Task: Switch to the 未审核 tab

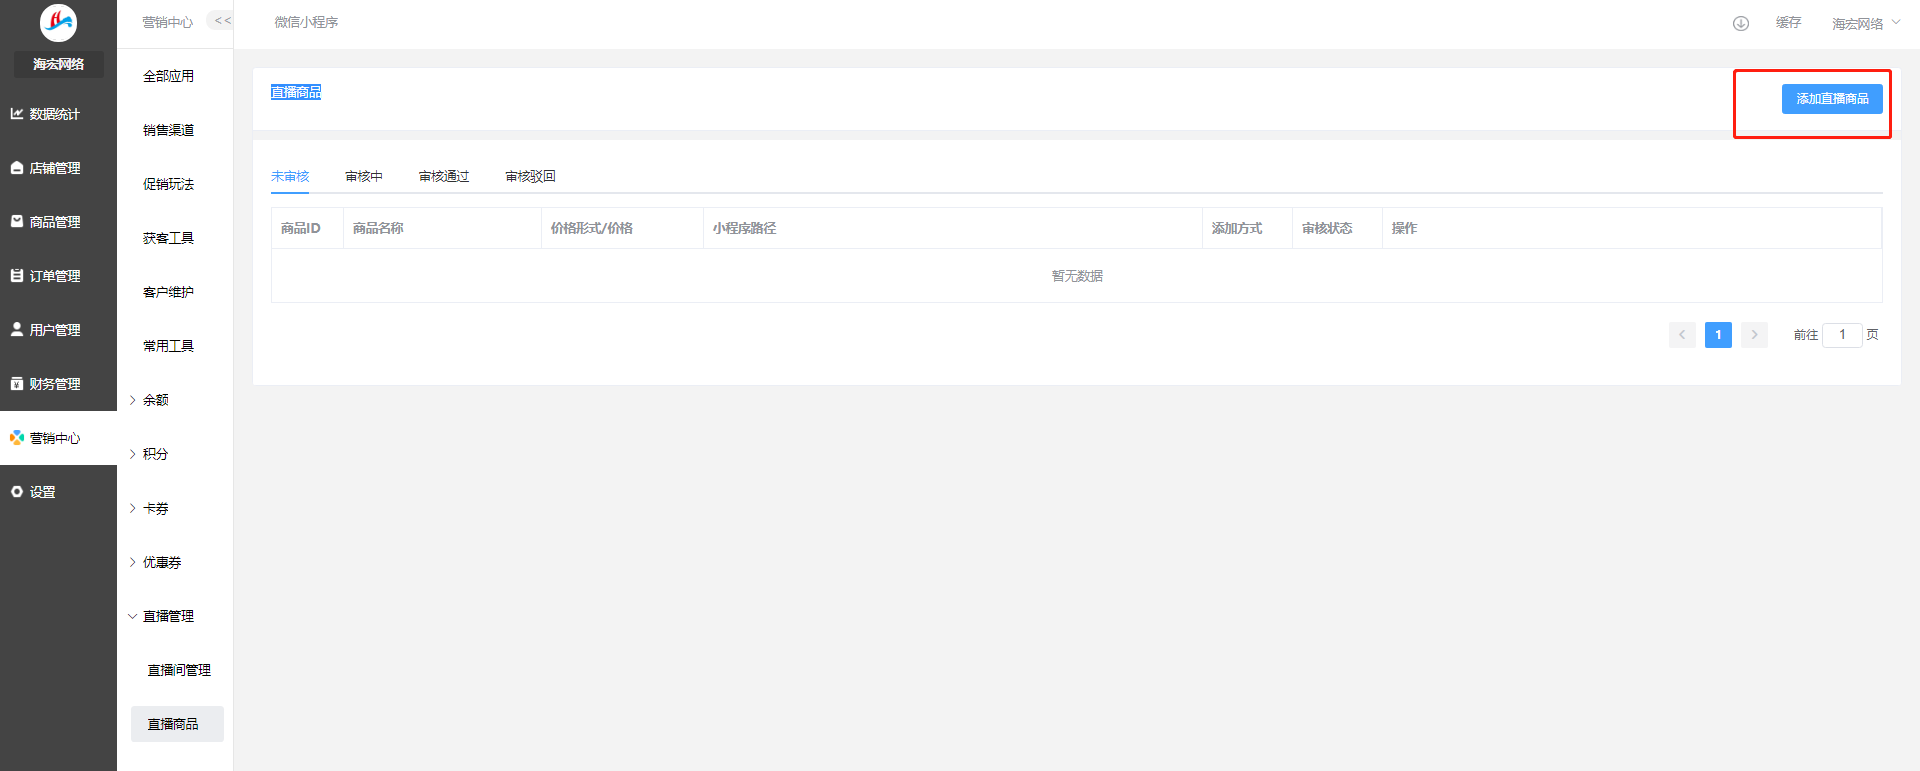Action: (x=290, y=176)
